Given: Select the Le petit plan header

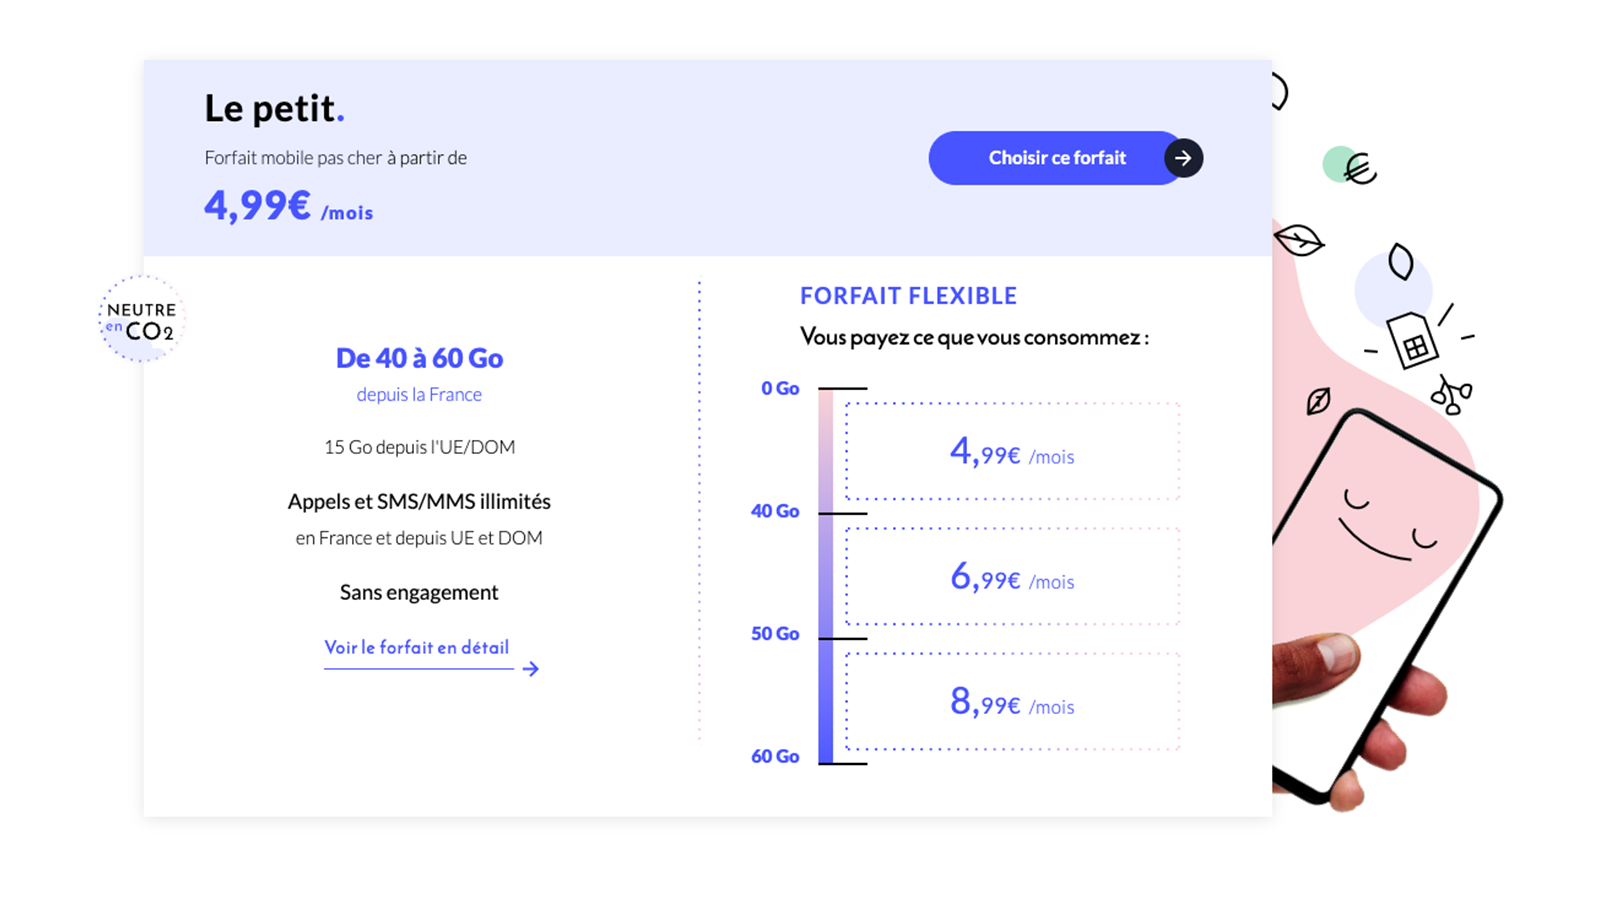Looking at the screenshot, I should point(273,108).
